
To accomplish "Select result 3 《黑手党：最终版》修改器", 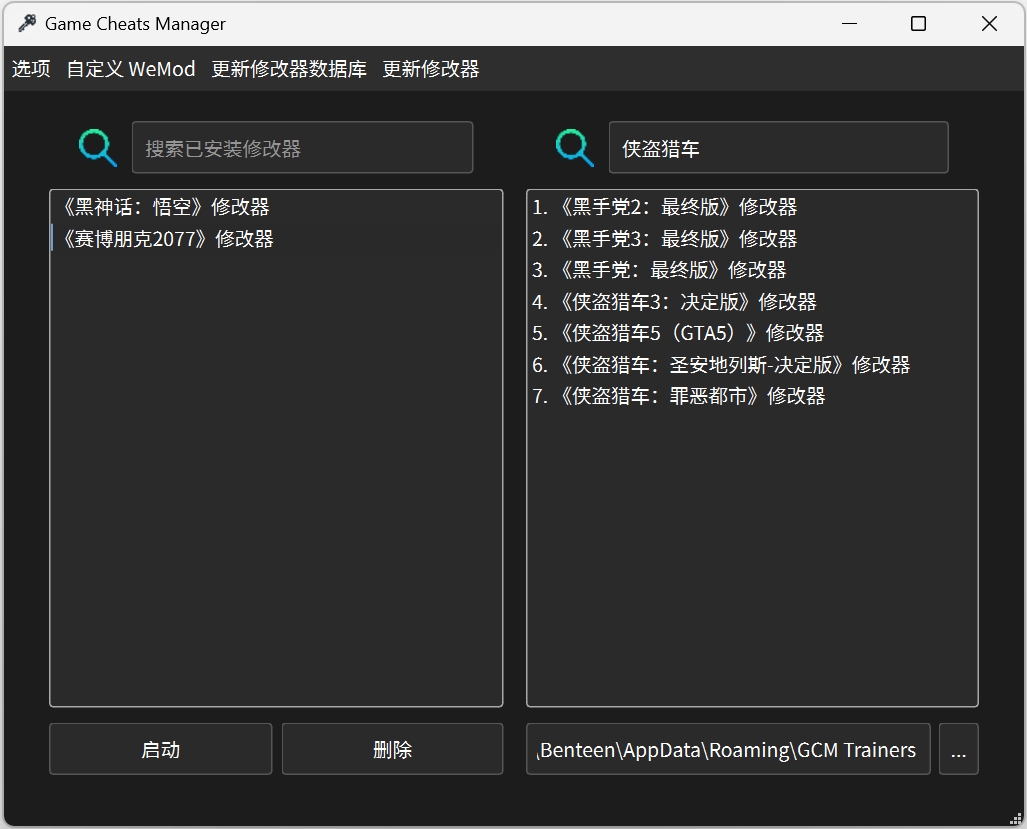I will point(753,270).
